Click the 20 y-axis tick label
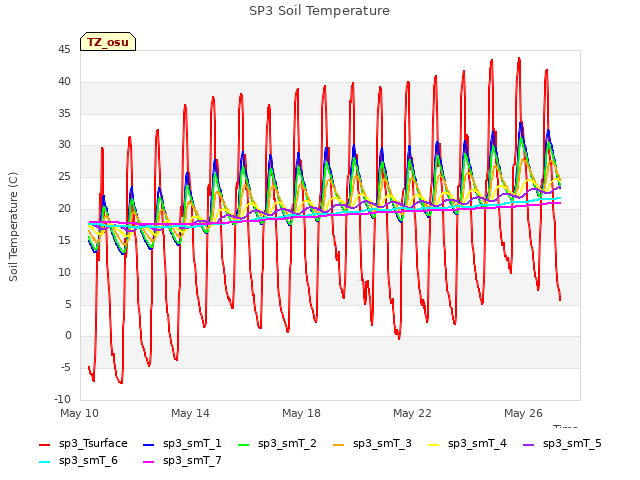Viewport: 640px width, 480px height. point(64,209)
